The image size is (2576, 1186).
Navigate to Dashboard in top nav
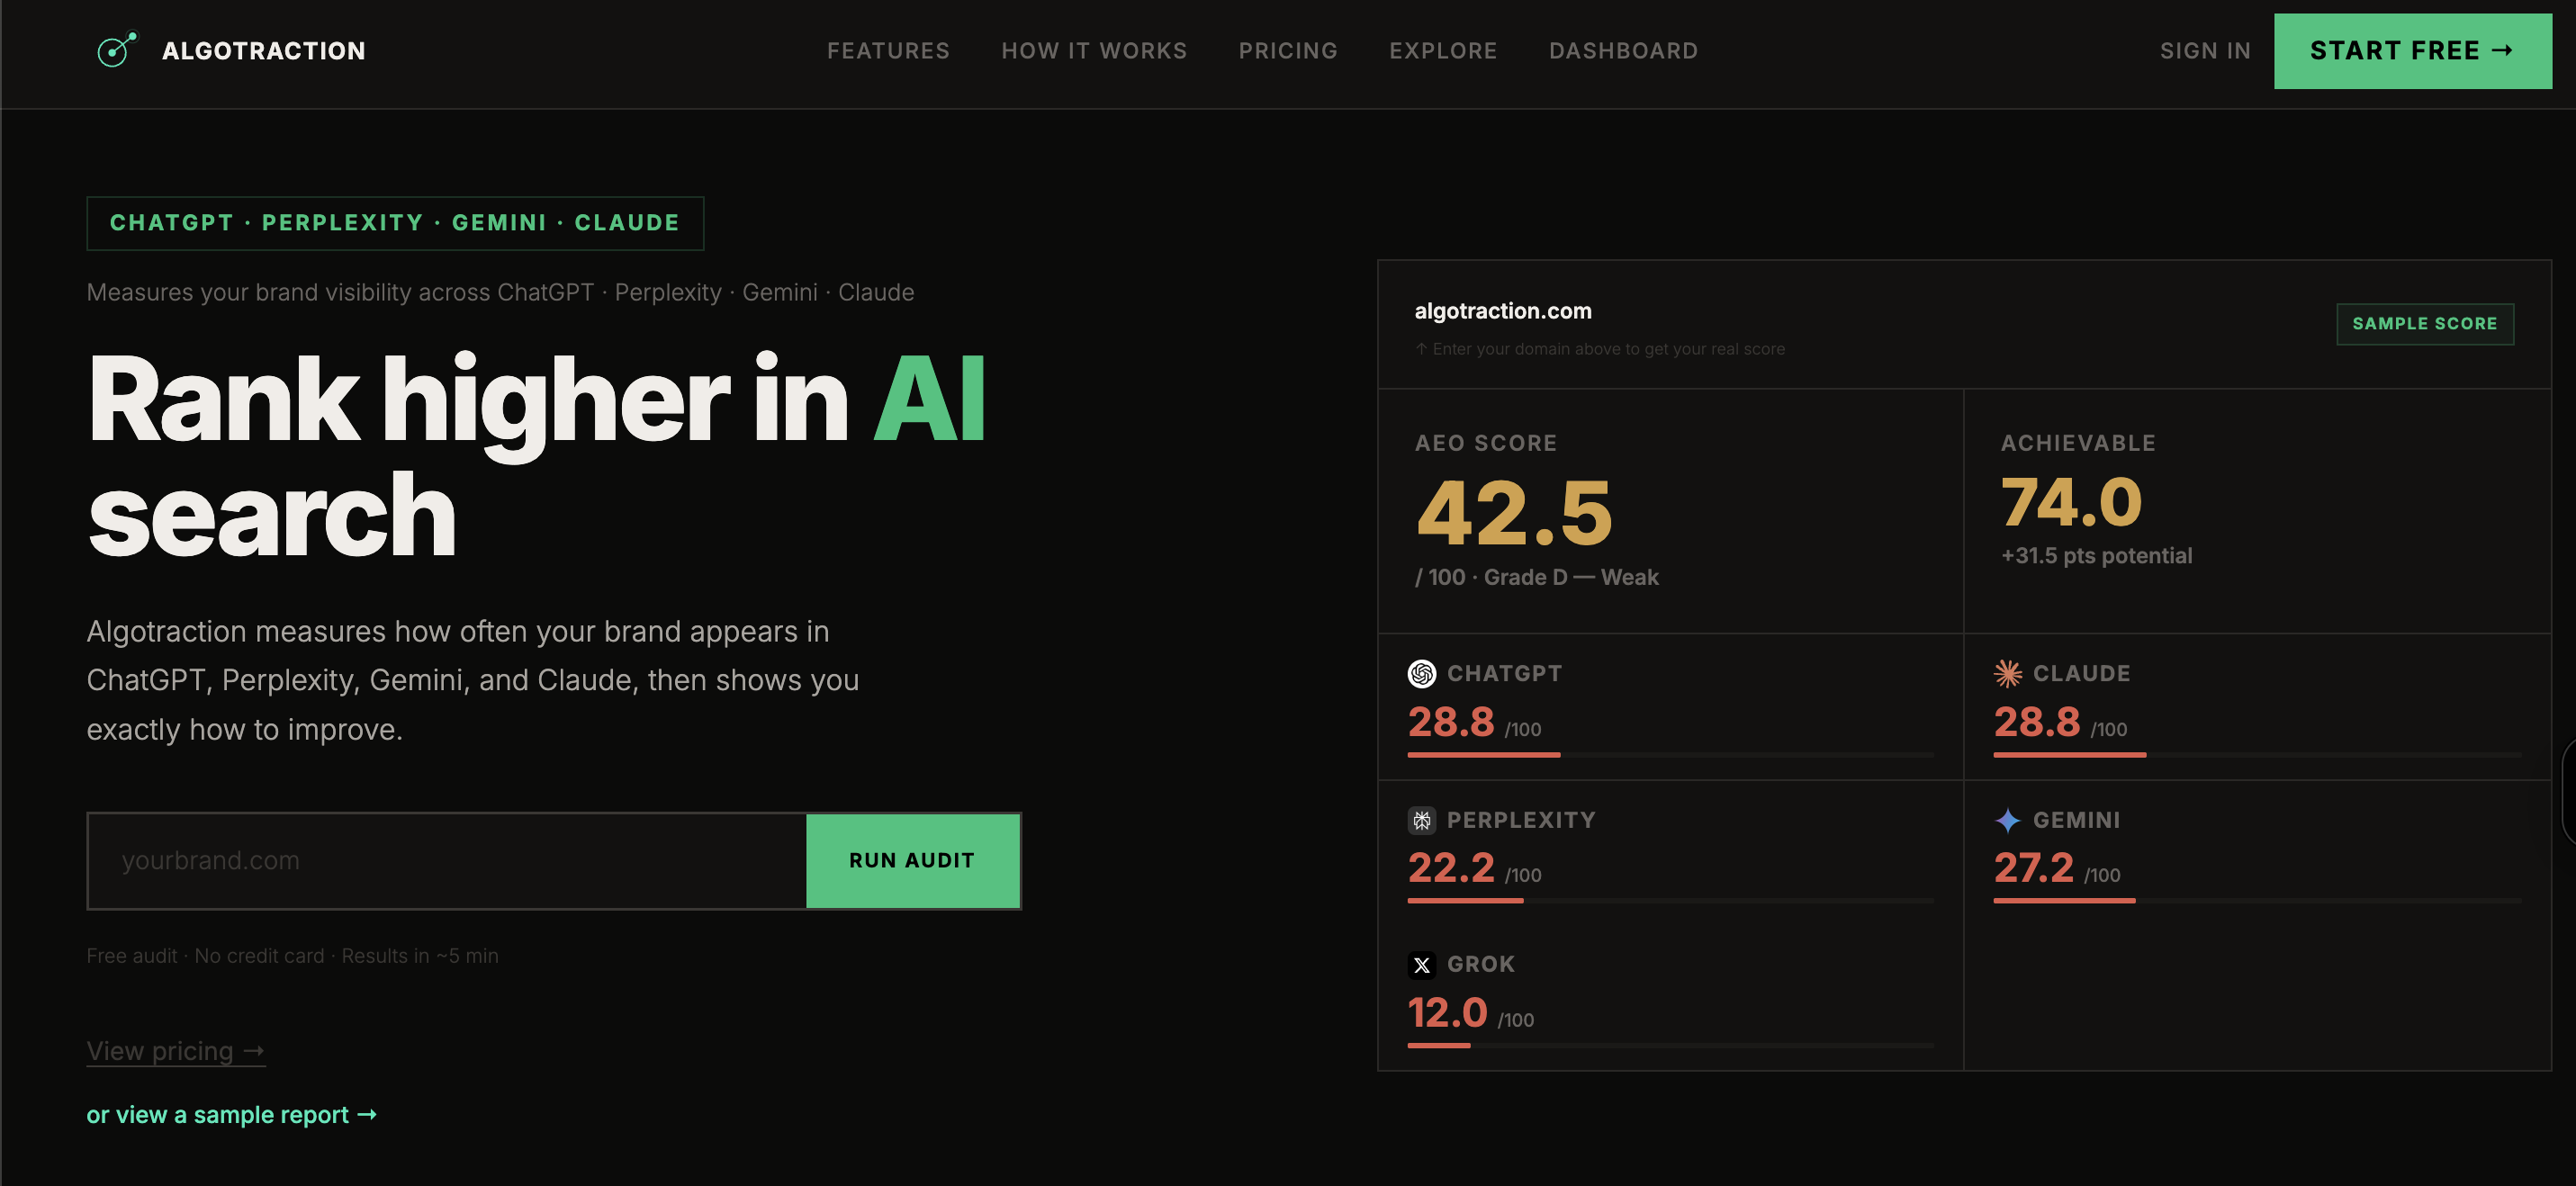pyautogui.click(x=1622, y=50)
